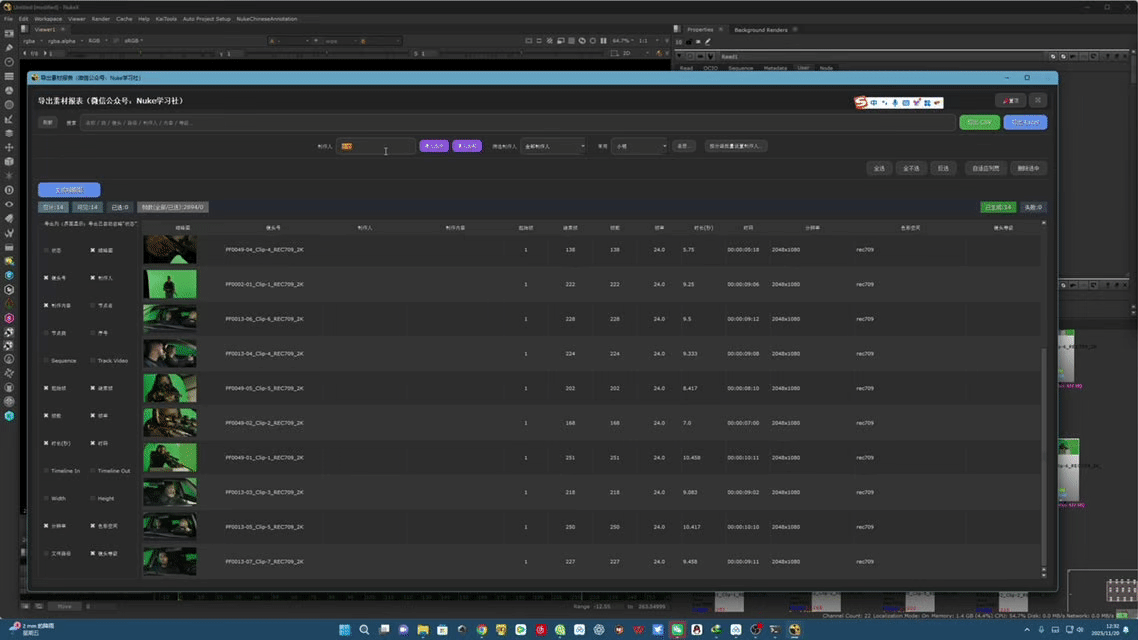The width and height of the screenshot is (1138, 640).
Task: Enable the Sequence column checkbox
Action: click(x=46, y=361)
